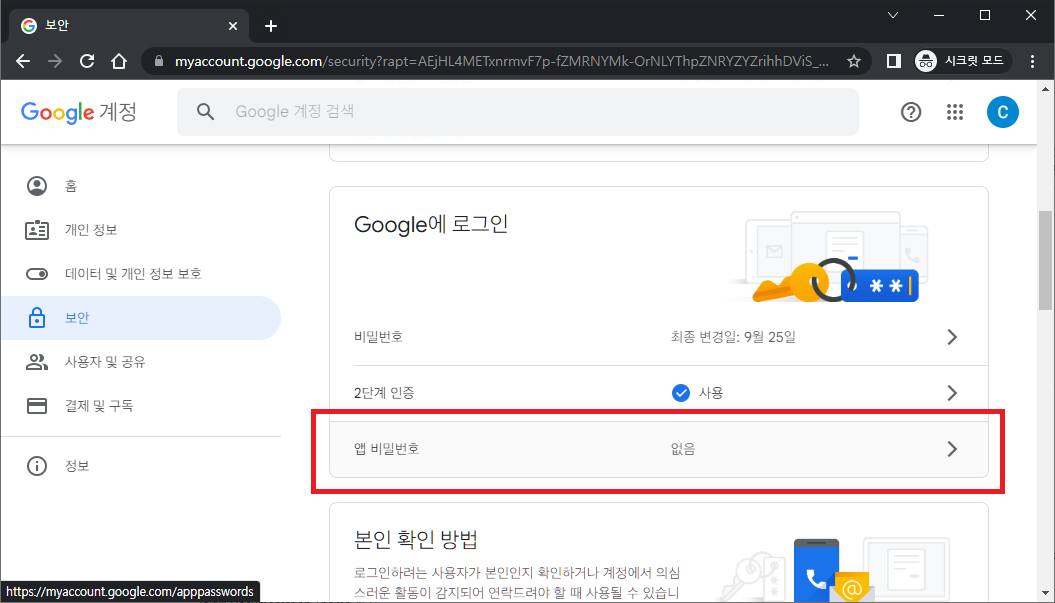This screenshot has width=1055, height=603.
Task: Select the 보안 browser tab
Action: (x=129, y=26)
